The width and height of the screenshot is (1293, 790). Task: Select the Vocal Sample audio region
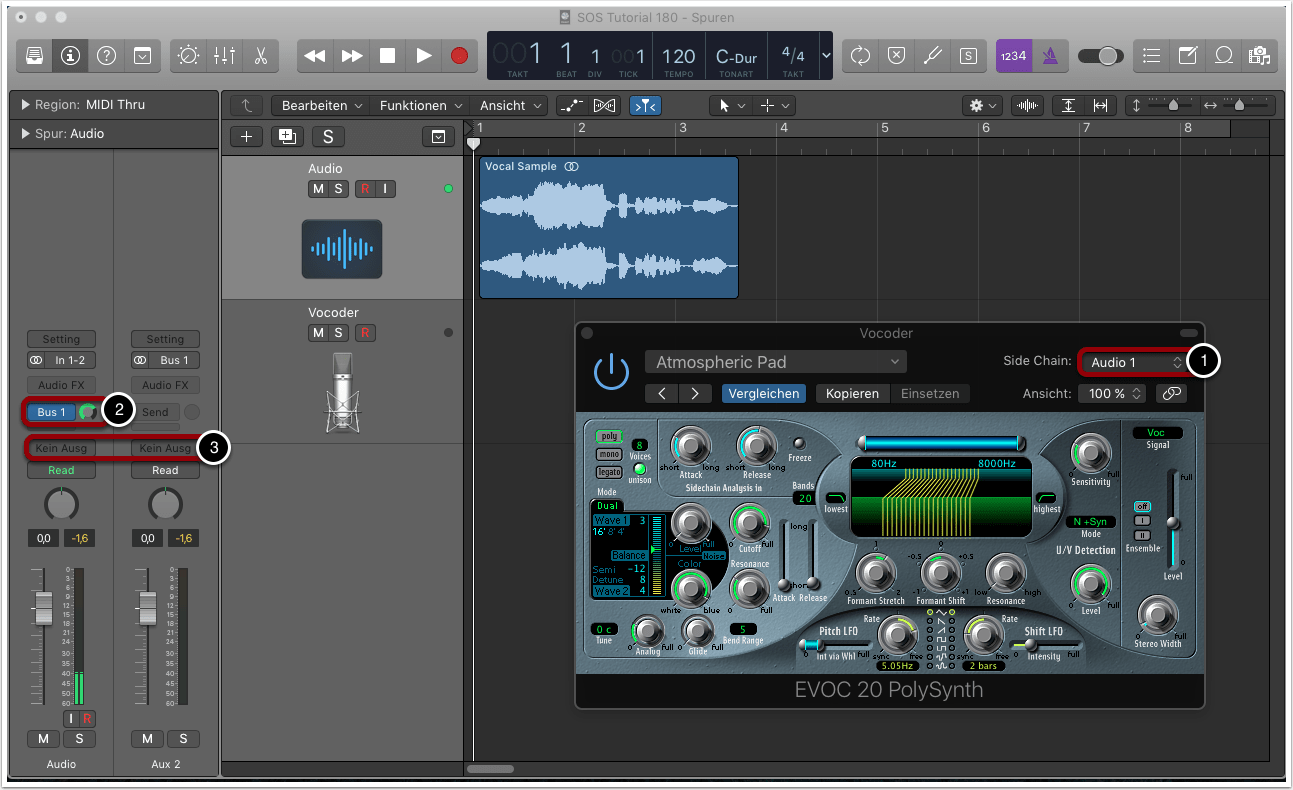pyautogui.click(x=608, y=230)
